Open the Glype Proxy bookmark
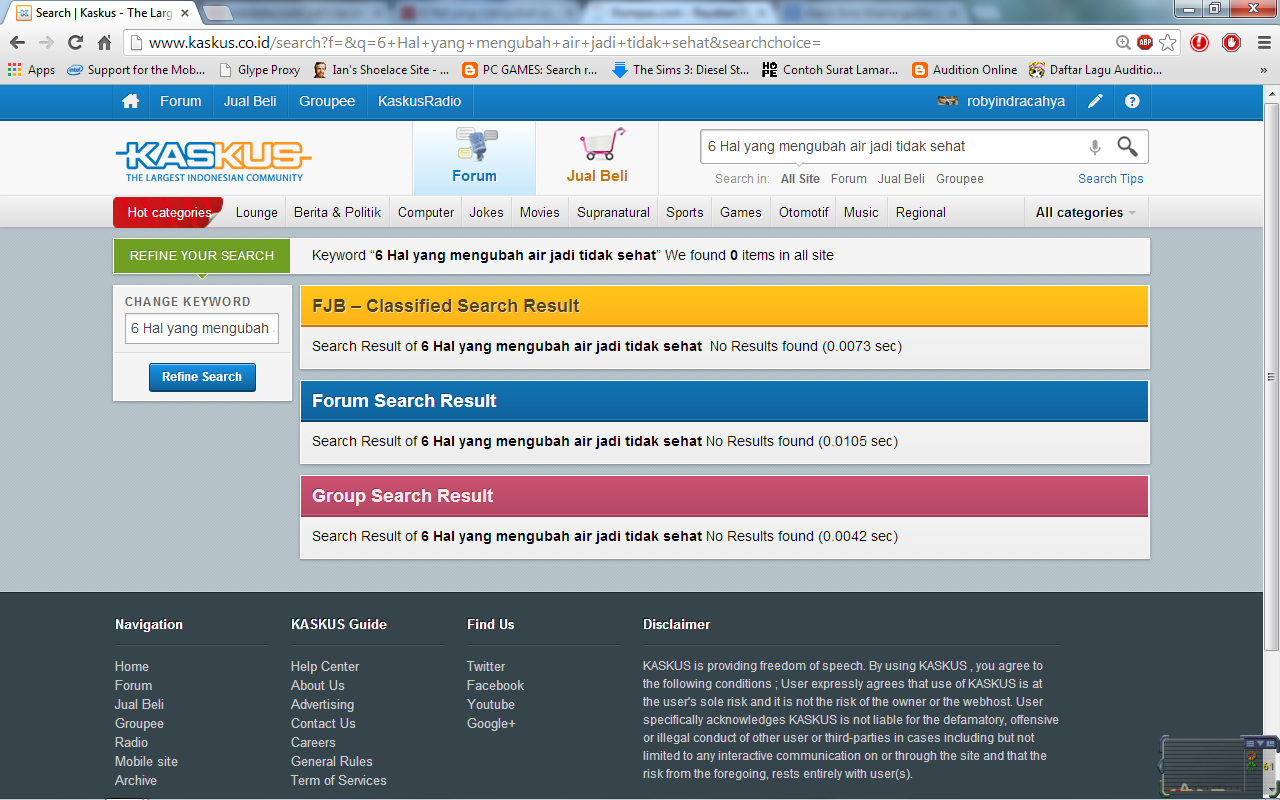This screenshot has width=1280, height=800. [x=259, y=70]
